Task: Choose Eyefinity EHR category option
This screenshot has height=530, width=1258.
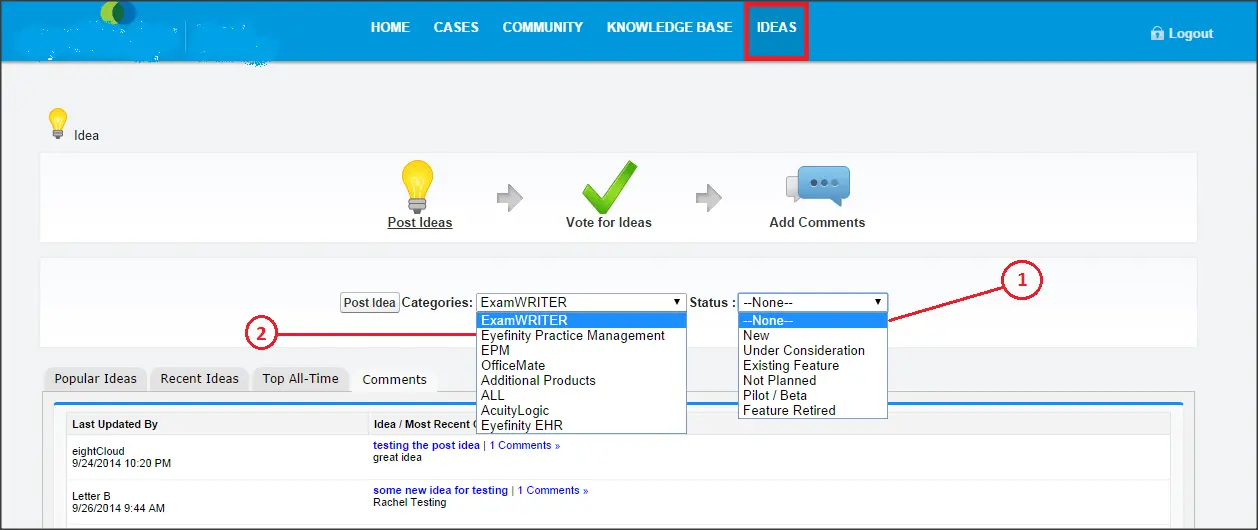Action: coord(581,425)
